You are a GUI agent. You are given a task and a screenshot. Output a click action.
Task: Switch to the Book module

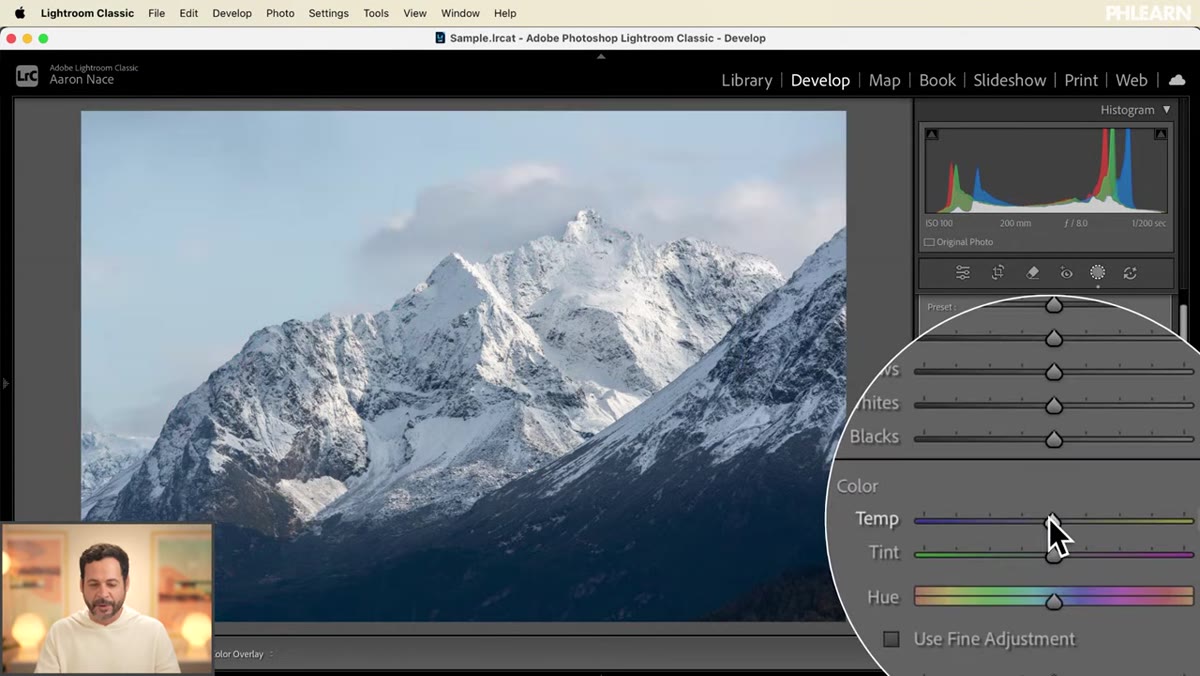[937, 80]
